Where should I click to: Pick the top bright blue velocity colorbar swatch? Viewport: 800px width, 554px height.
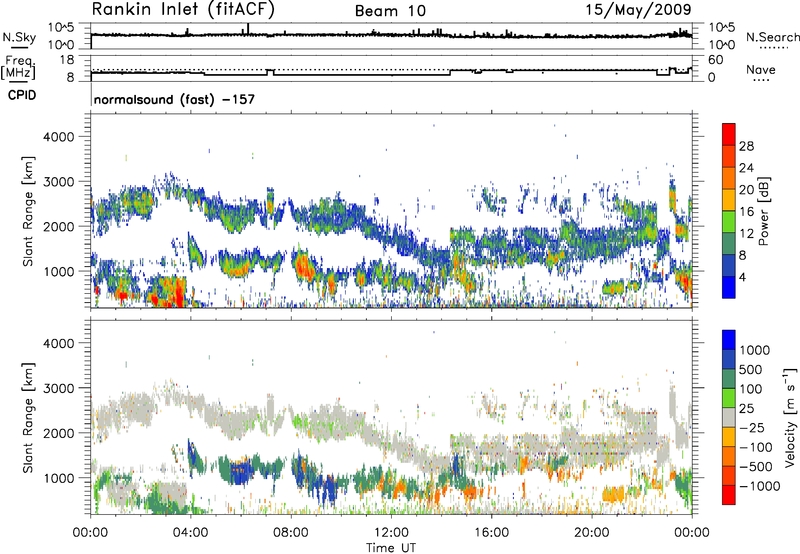coord(729,340)
